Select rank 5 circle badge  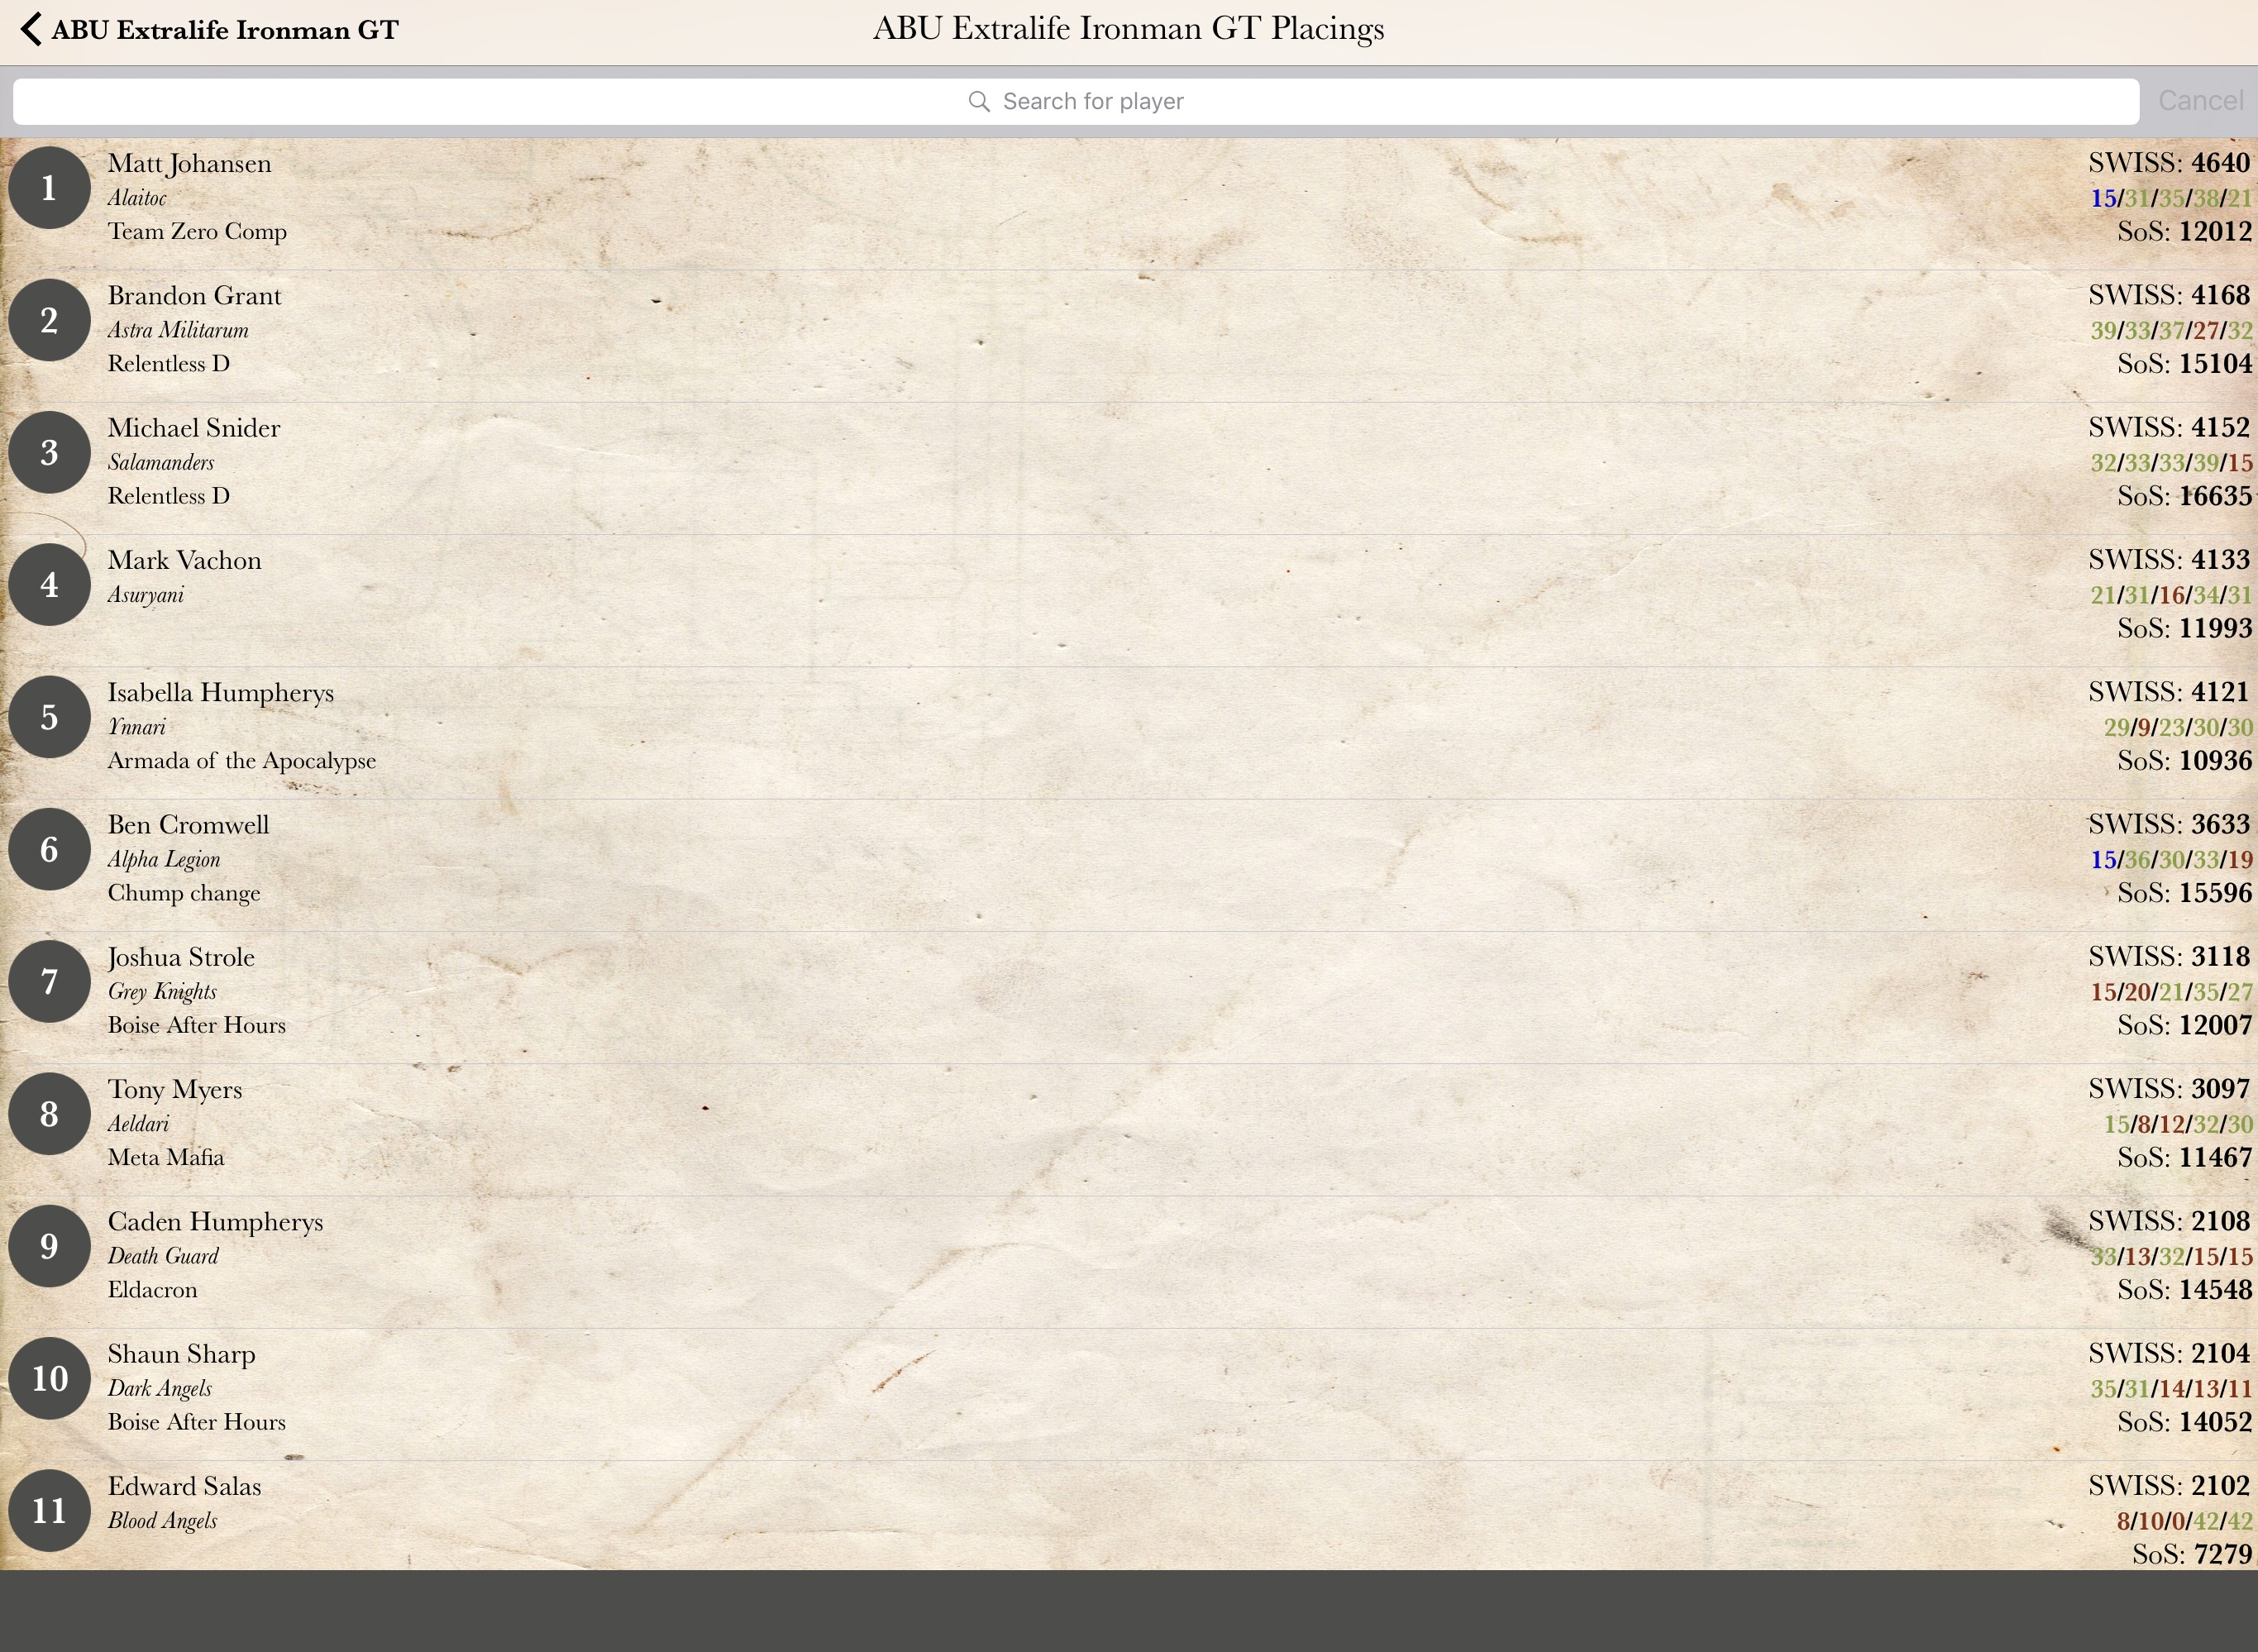tap(49, 717)
